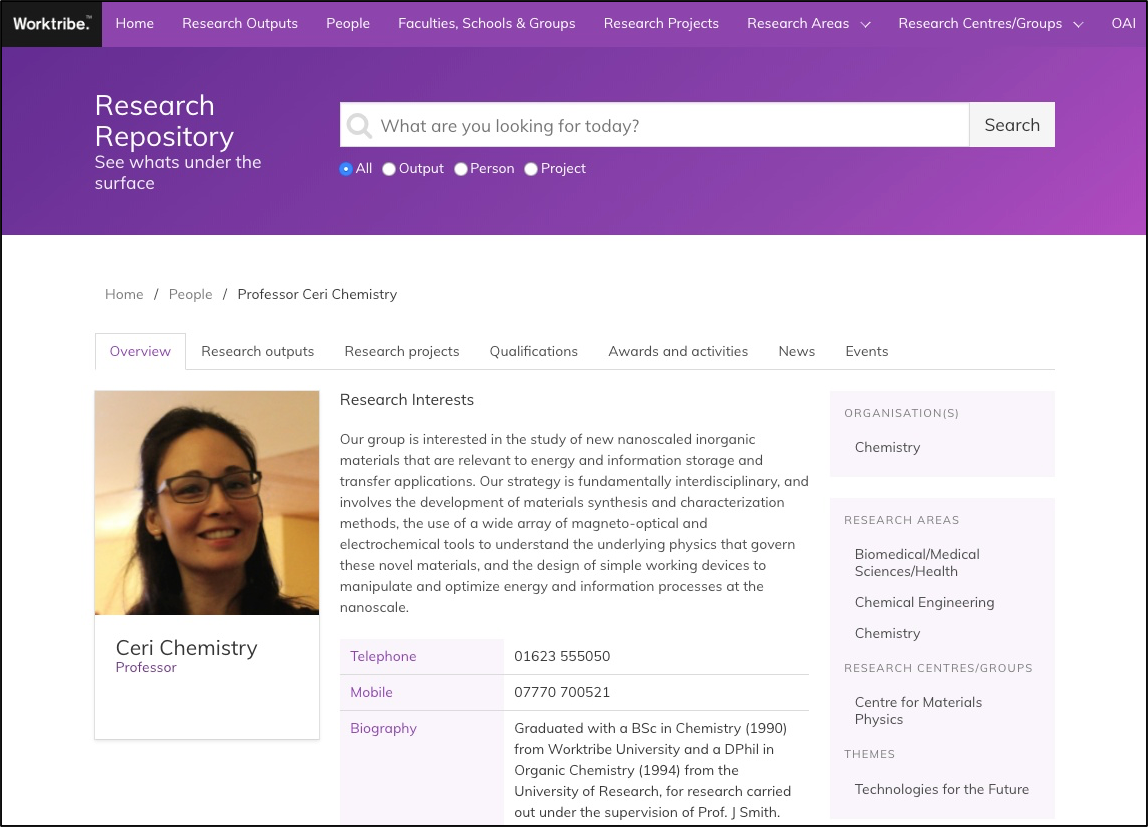Open Research Outputs in the top navigation

pos(240,23)
